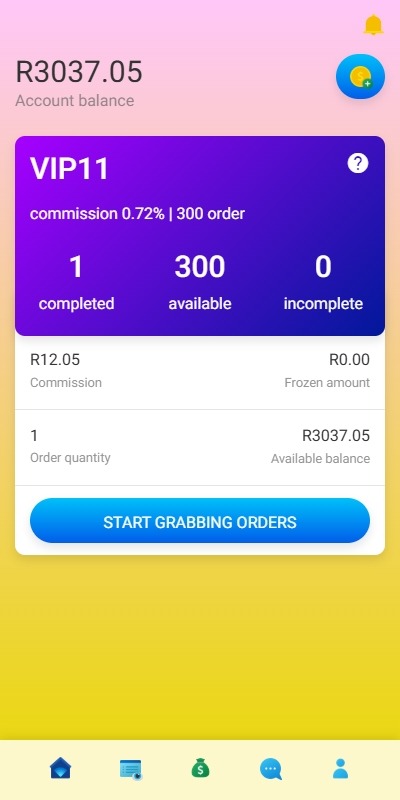Tap the R3037.05 account balance at top
The height and width of the screenshot is (800, 400).
[79, 71]
